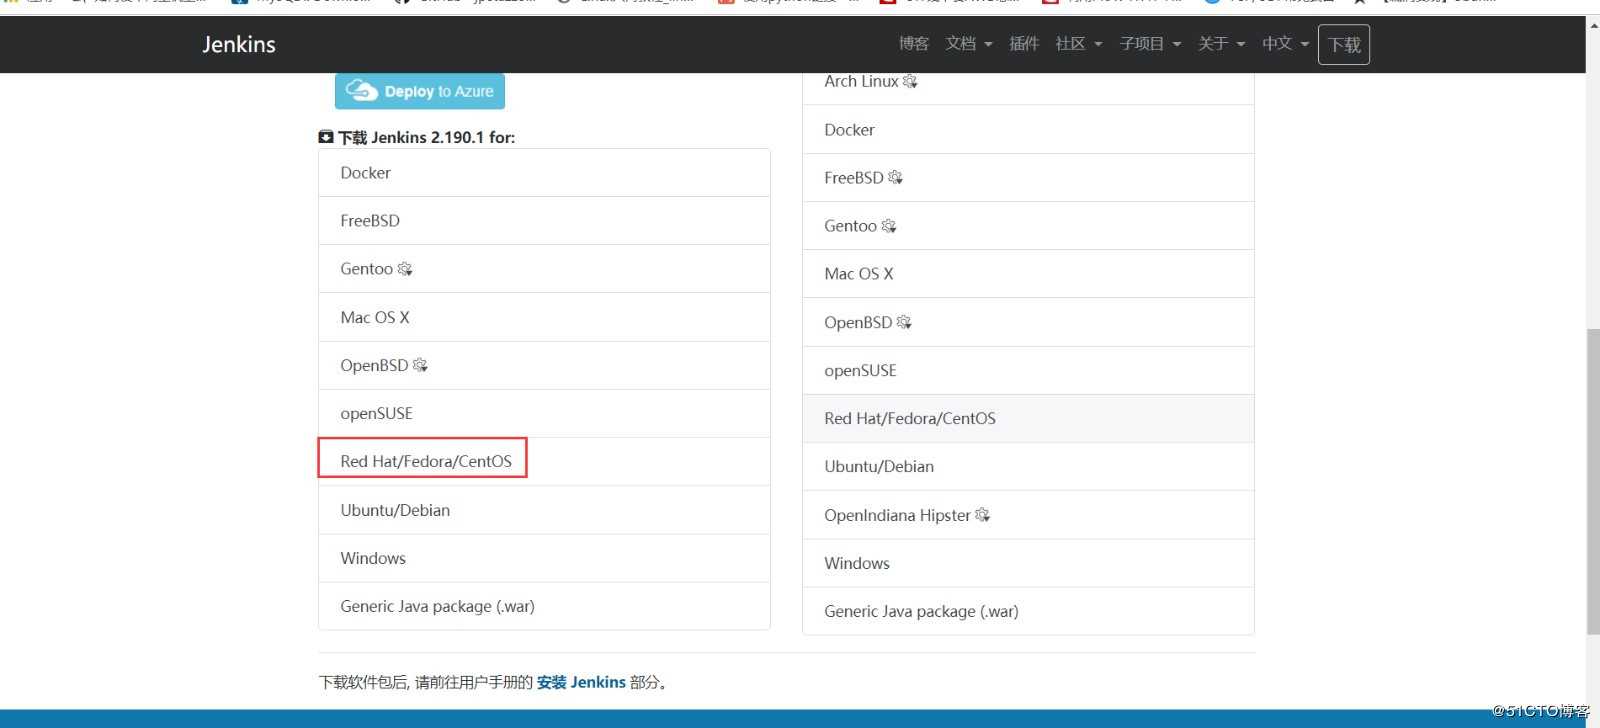Open the 中文 language dropdown
This screenshot has height=728, width=1600.
pyautogui.click(x=1285, y=44)
